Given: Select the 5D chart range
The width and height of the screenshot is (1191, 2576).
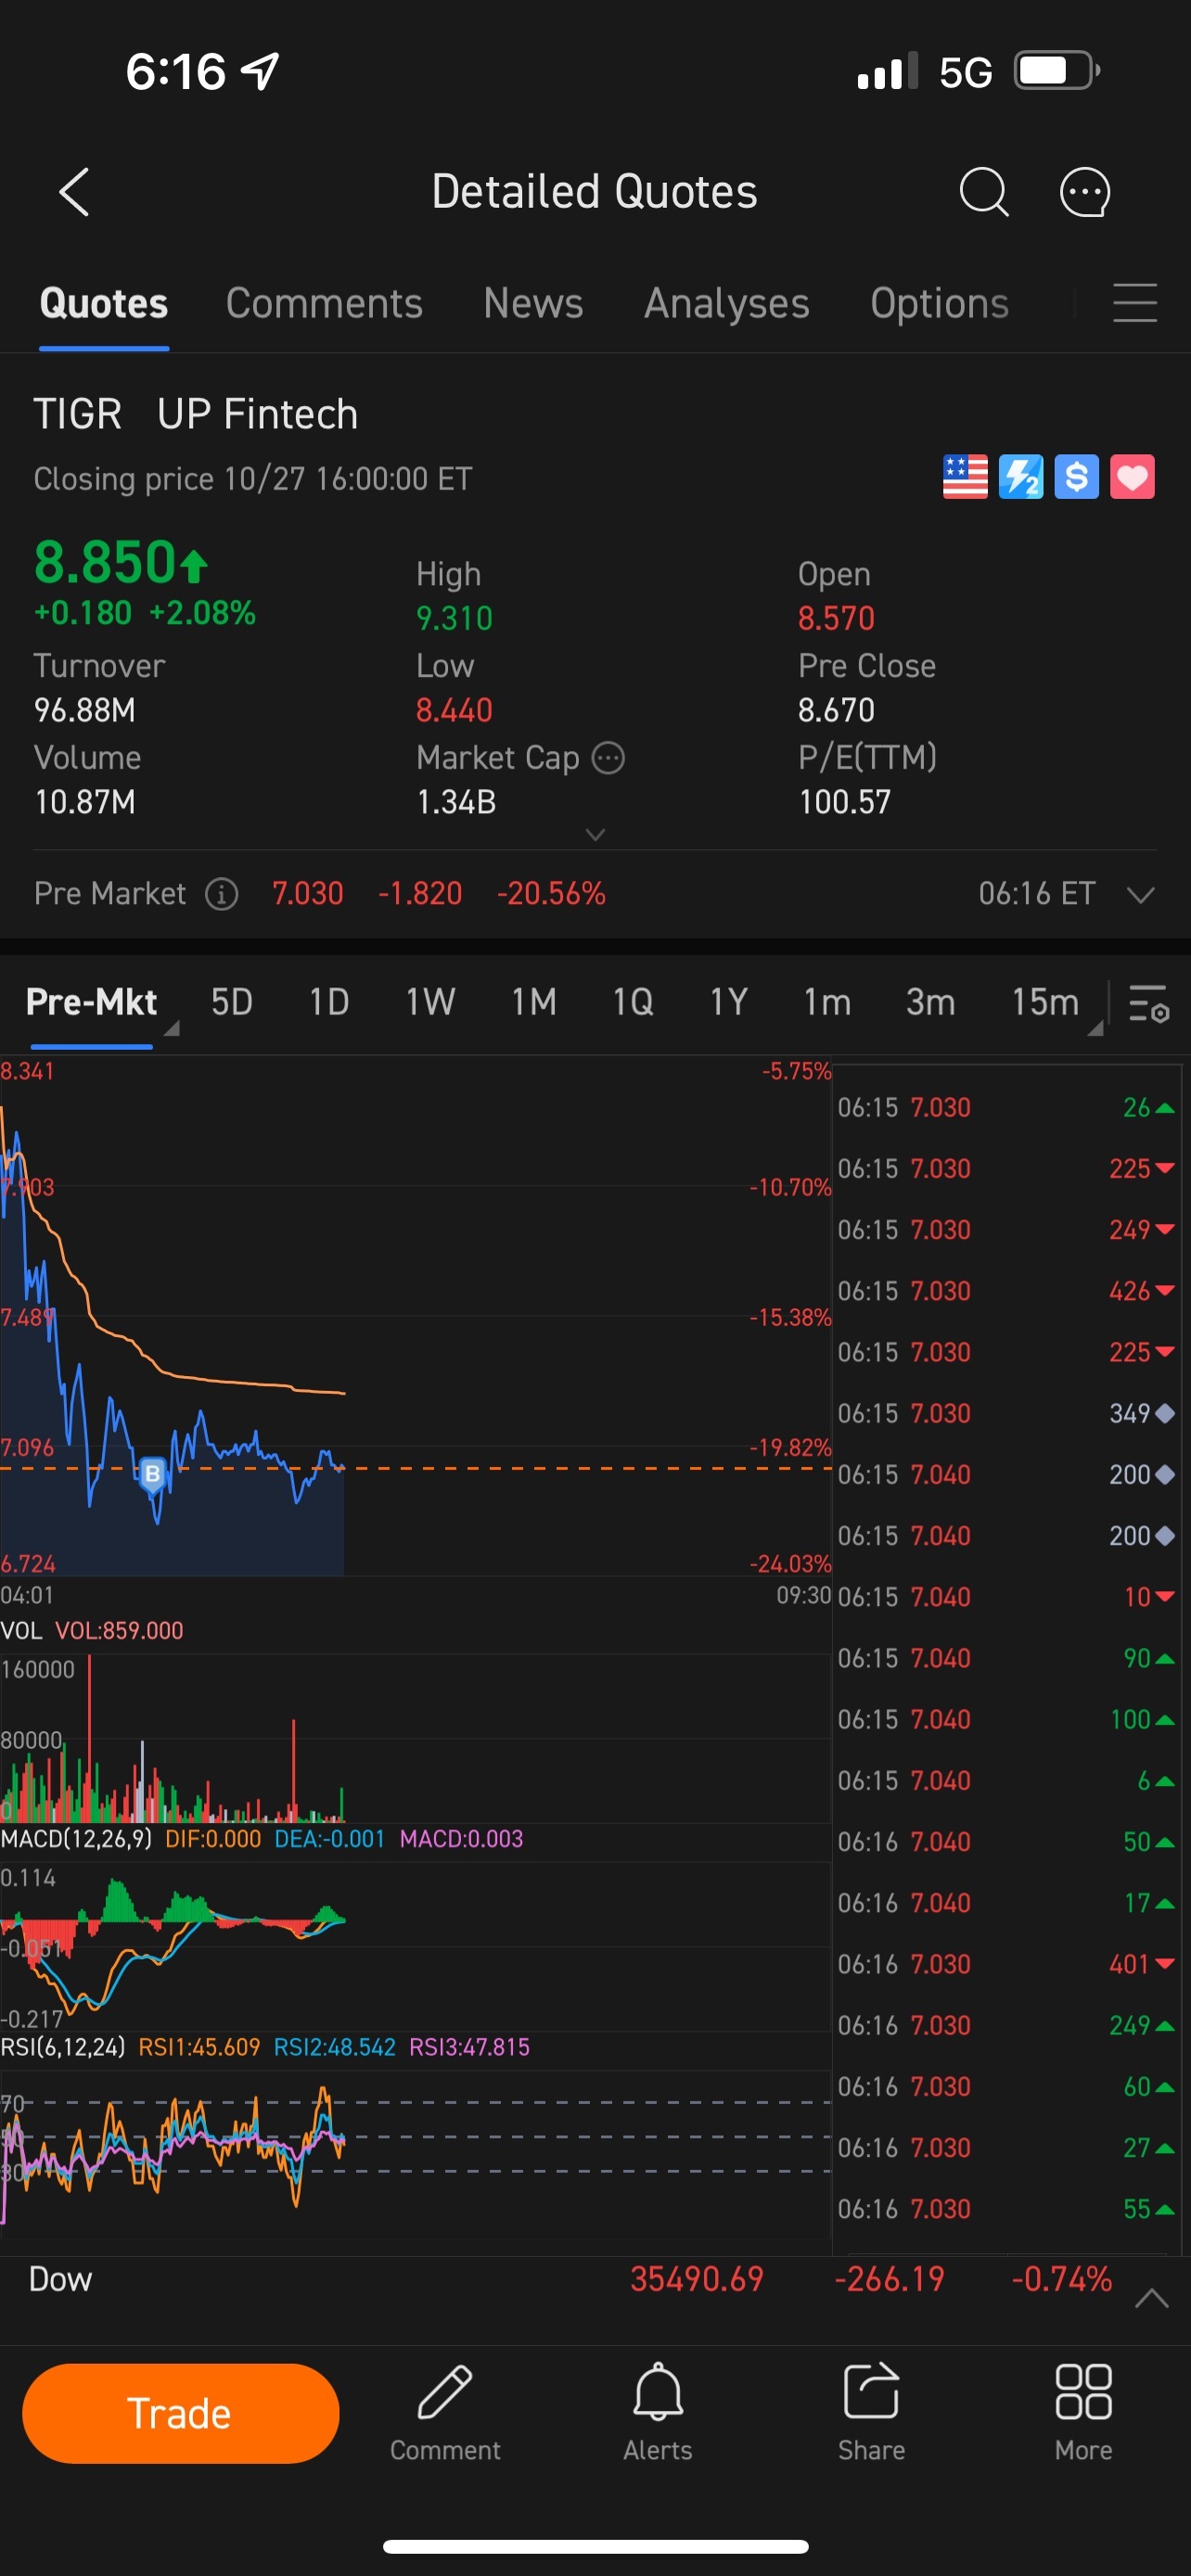Looking at the screenshot, I should 232,1002.
